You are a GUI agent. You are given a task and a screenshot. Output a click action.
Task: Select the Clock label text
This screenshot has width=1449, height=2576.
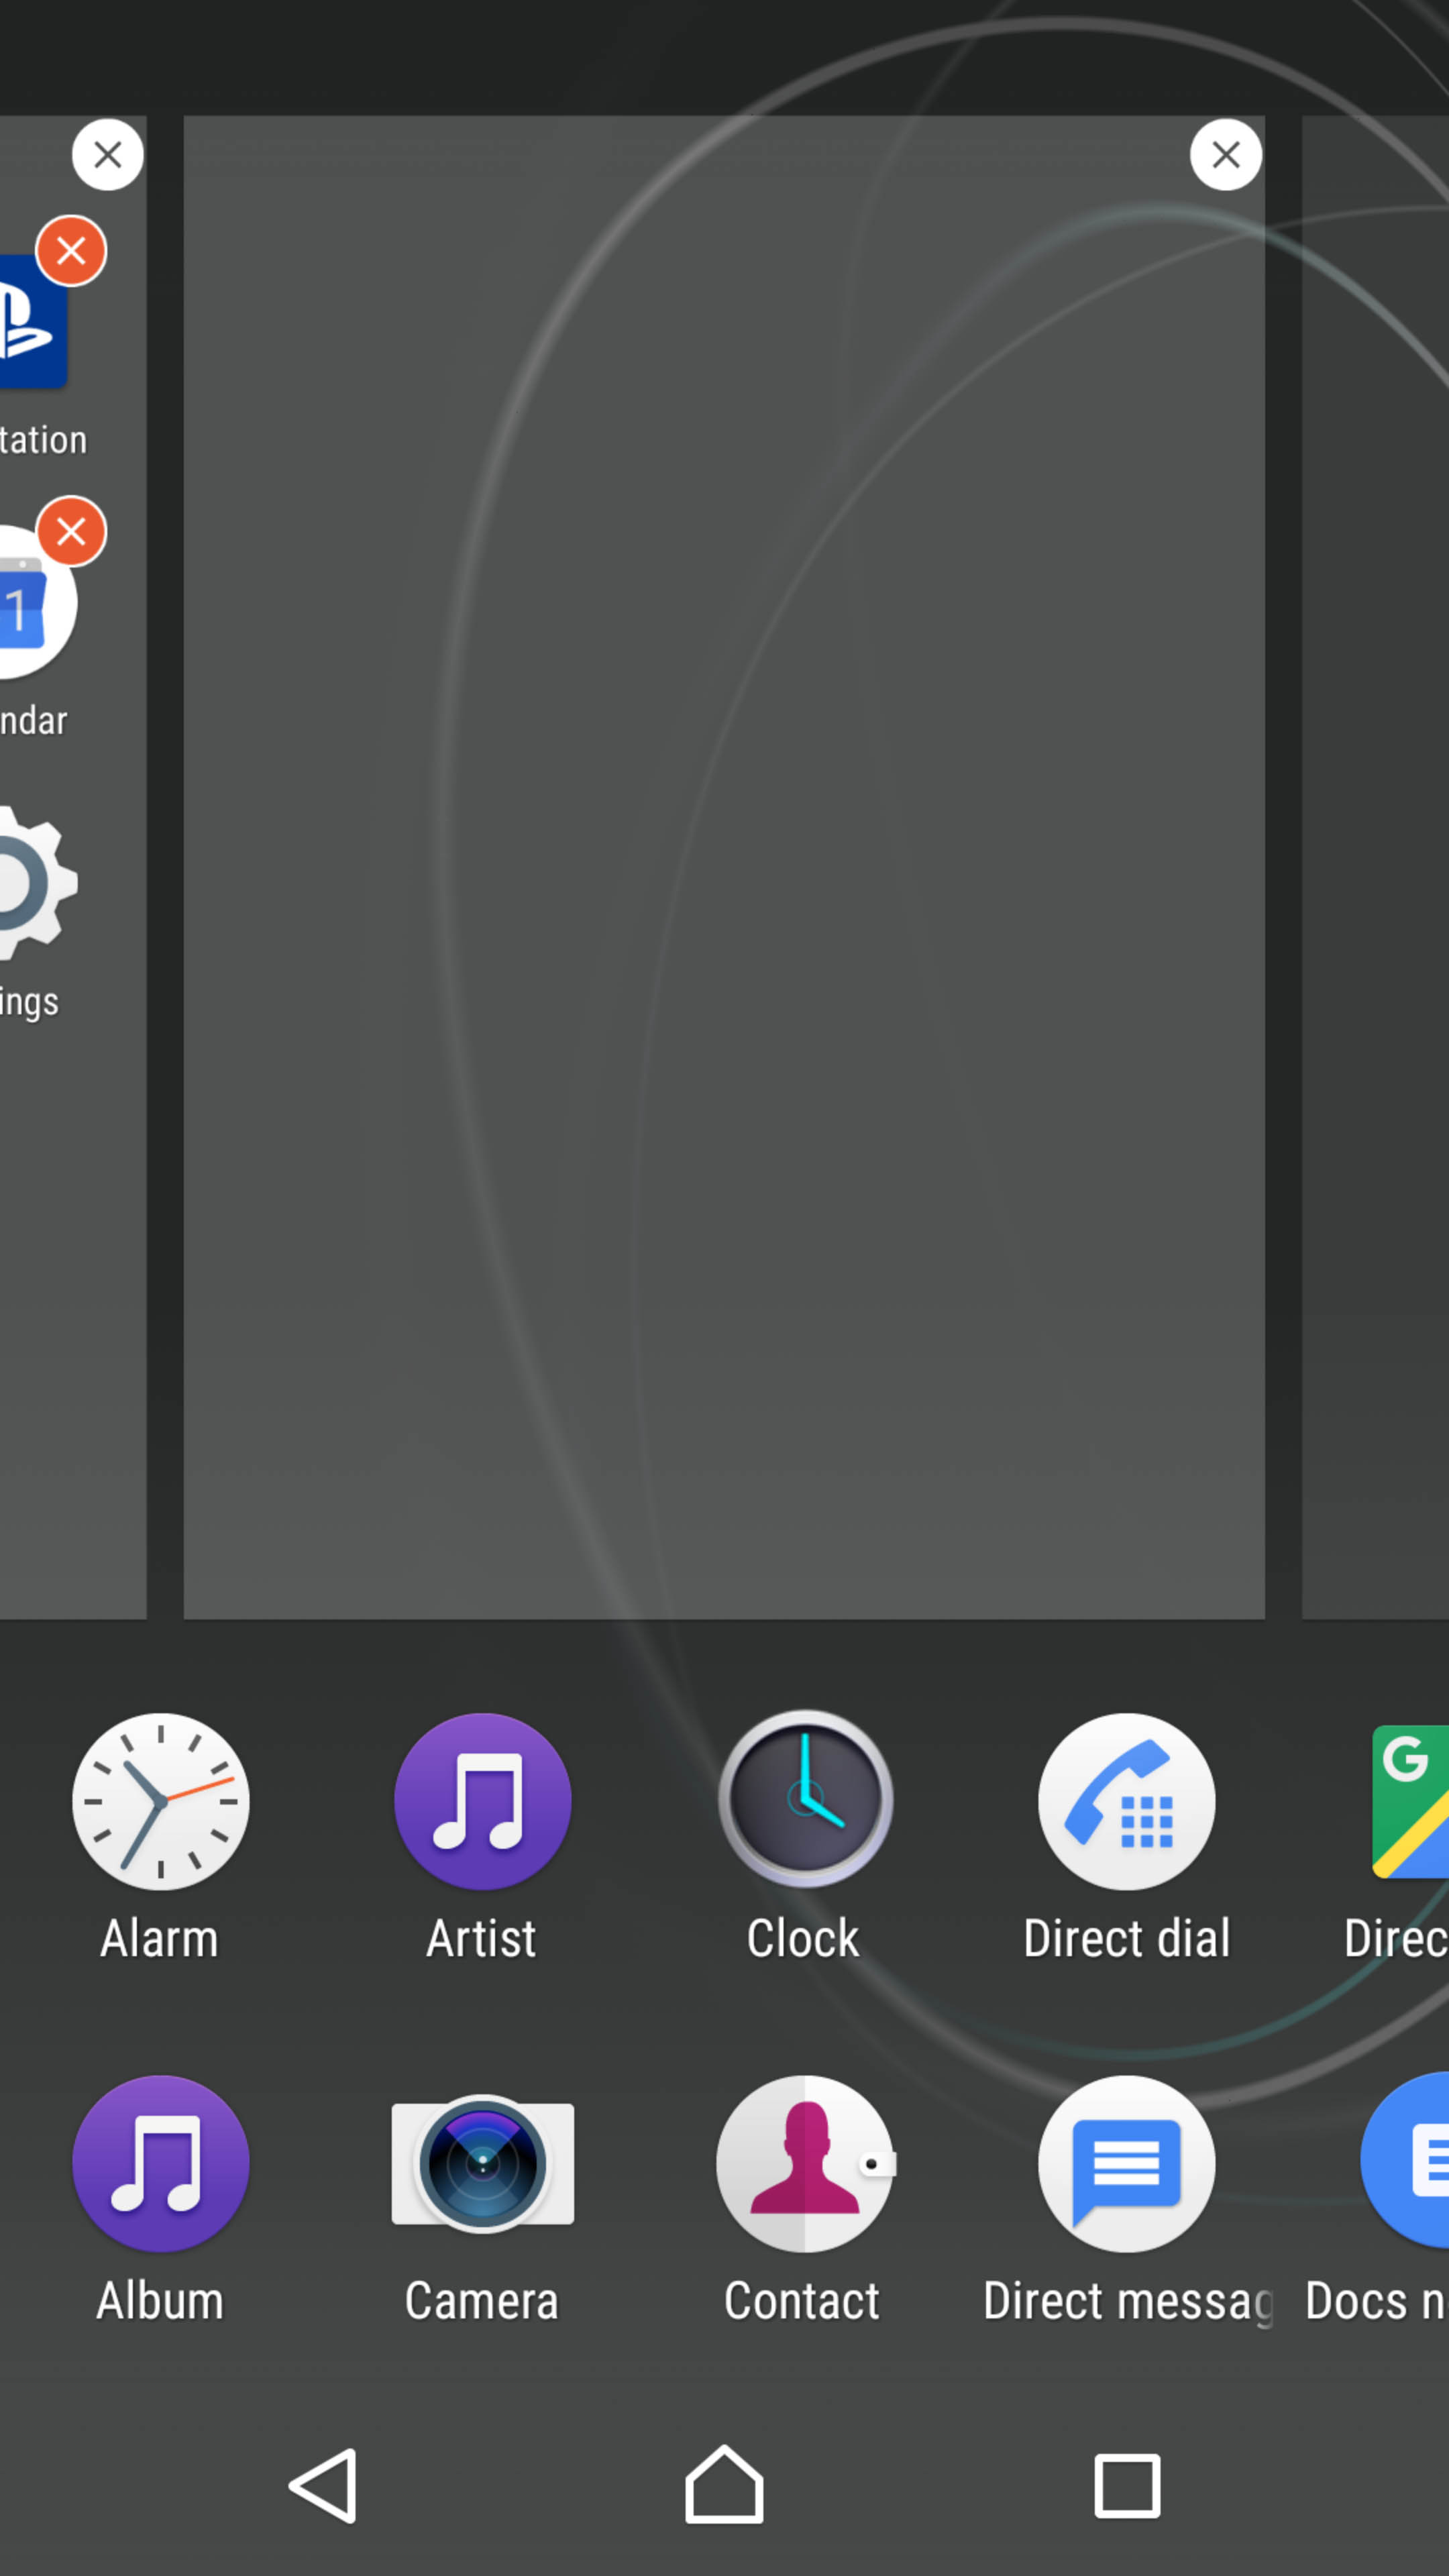pos(803,1939)
